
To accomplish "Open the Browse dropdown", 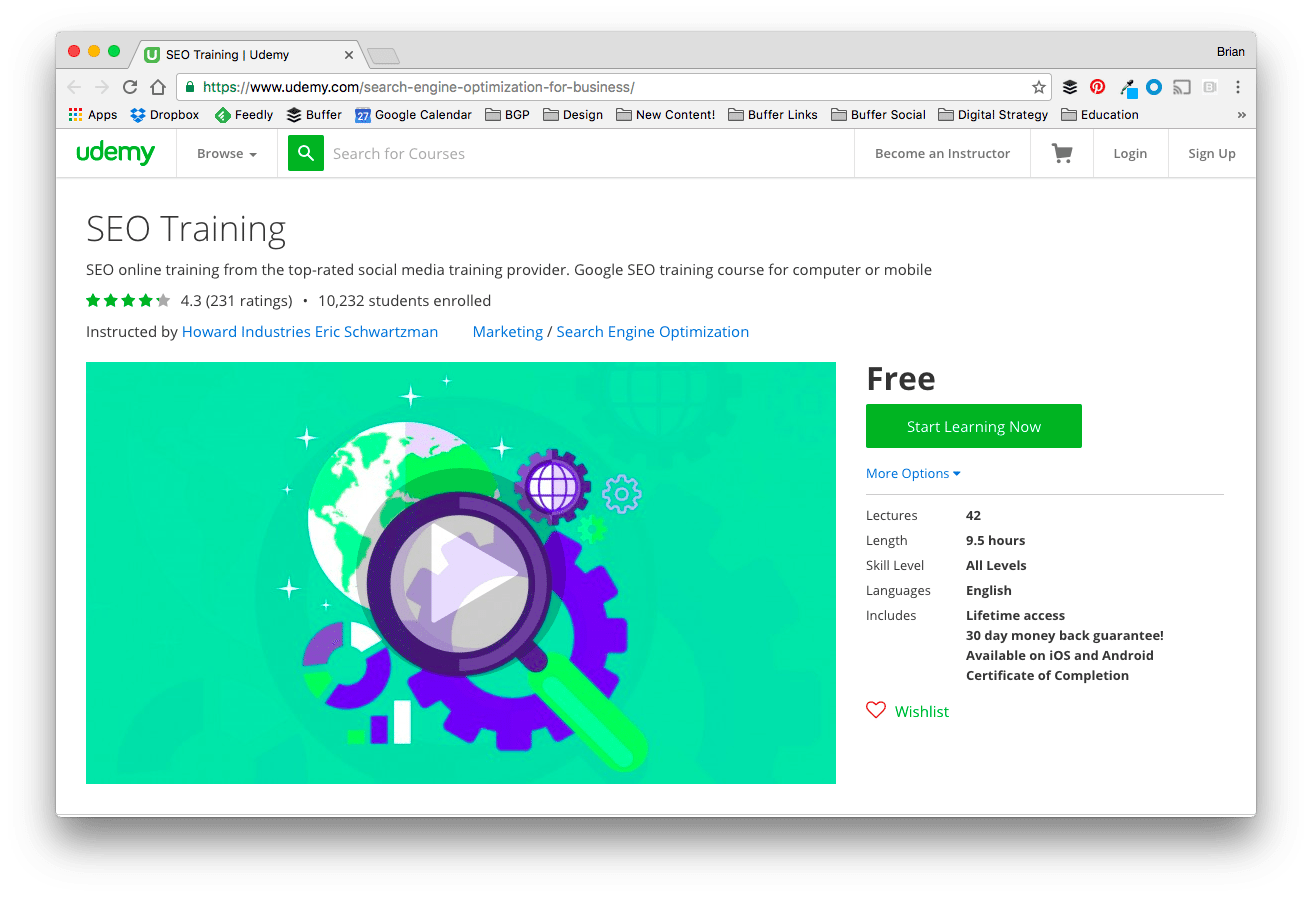I will pyautogui.click(x=226, y=153).
